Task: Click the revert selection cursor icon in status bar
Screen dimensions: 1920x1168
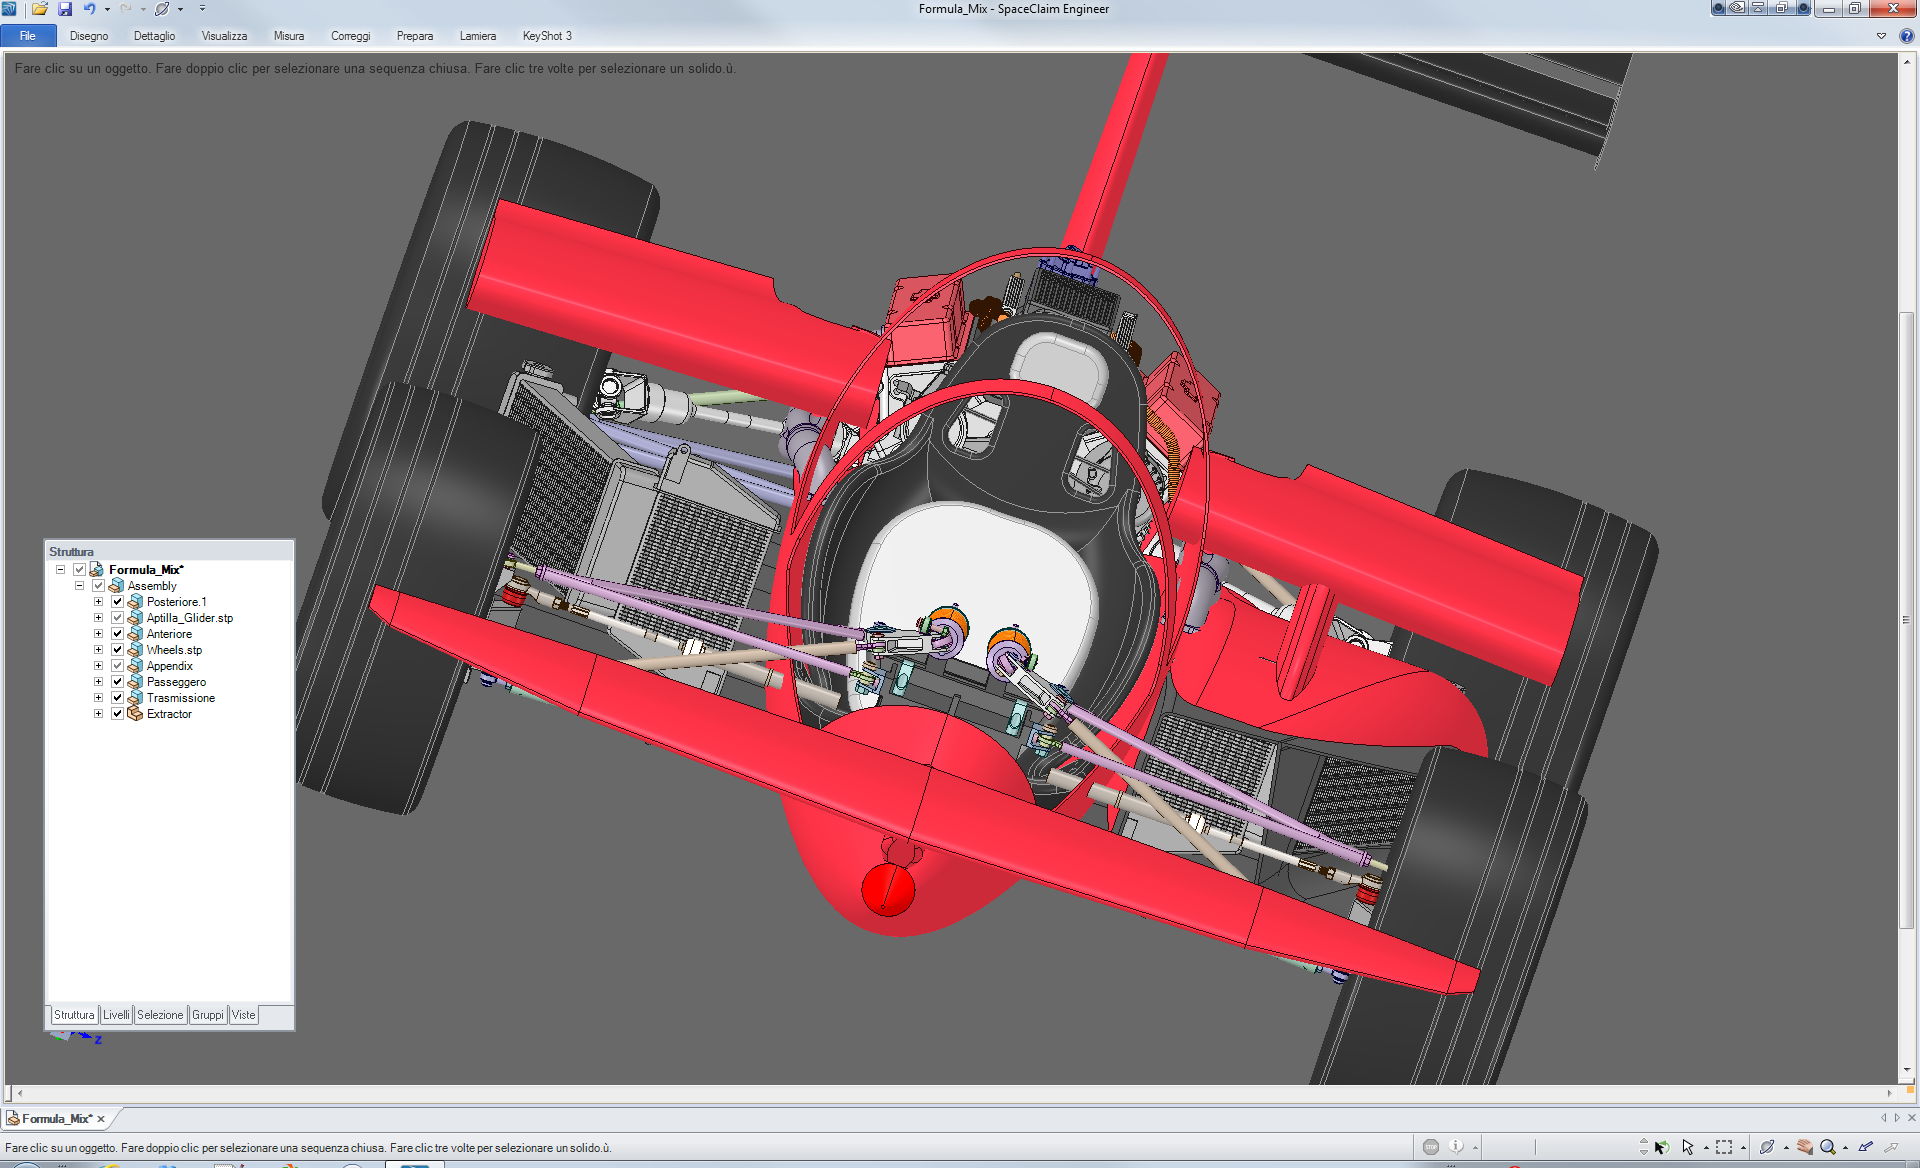Action: (1661, 1147)
